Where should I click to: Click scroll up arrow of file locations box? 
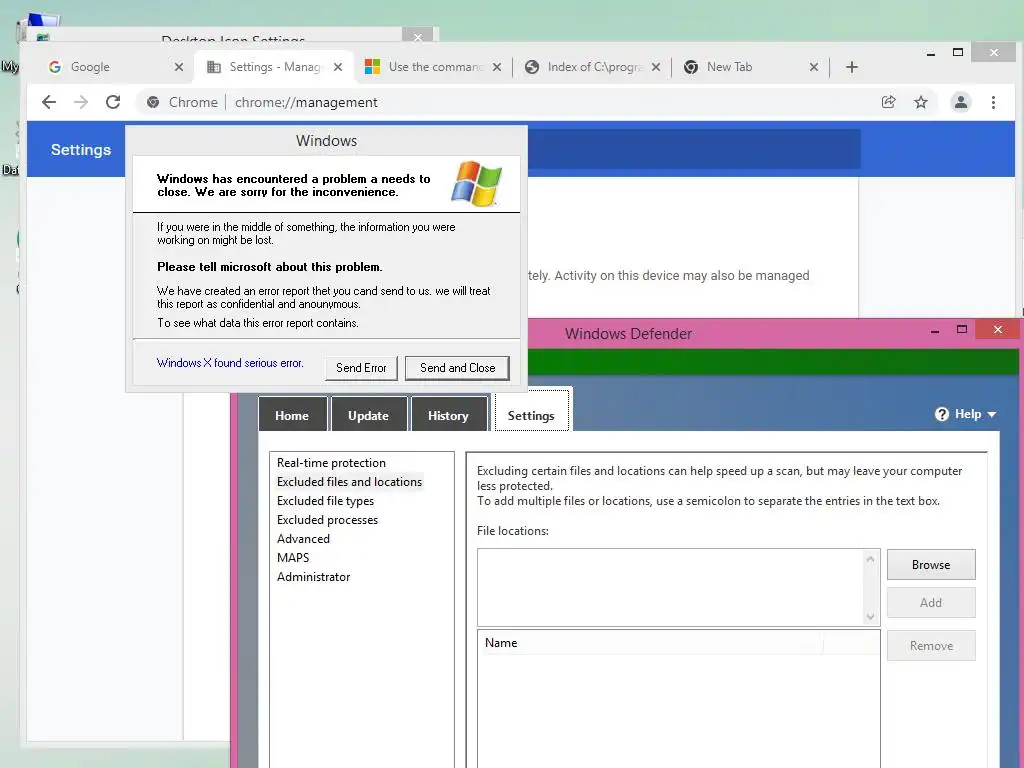coord(871,559)
